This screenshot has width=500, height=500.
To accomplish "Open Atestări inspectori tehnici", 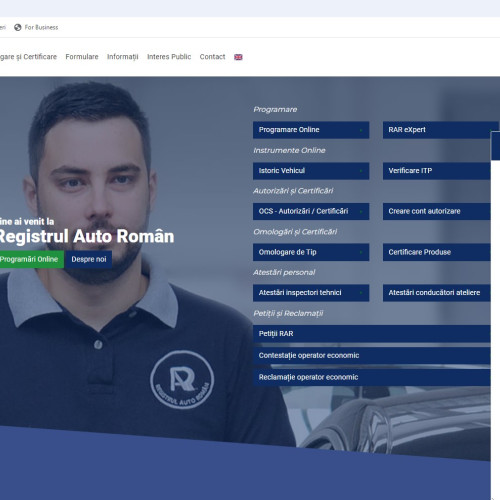I will (311, 293).
